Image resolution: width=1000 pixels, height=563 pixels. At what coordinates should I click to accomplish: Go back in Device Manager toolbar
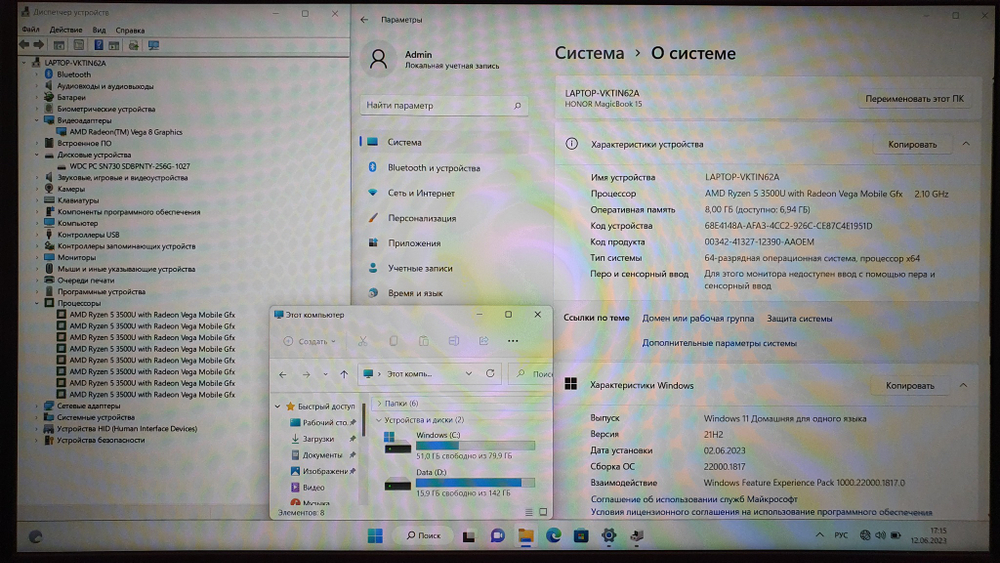pyautogui.click(x=24, y=45)
